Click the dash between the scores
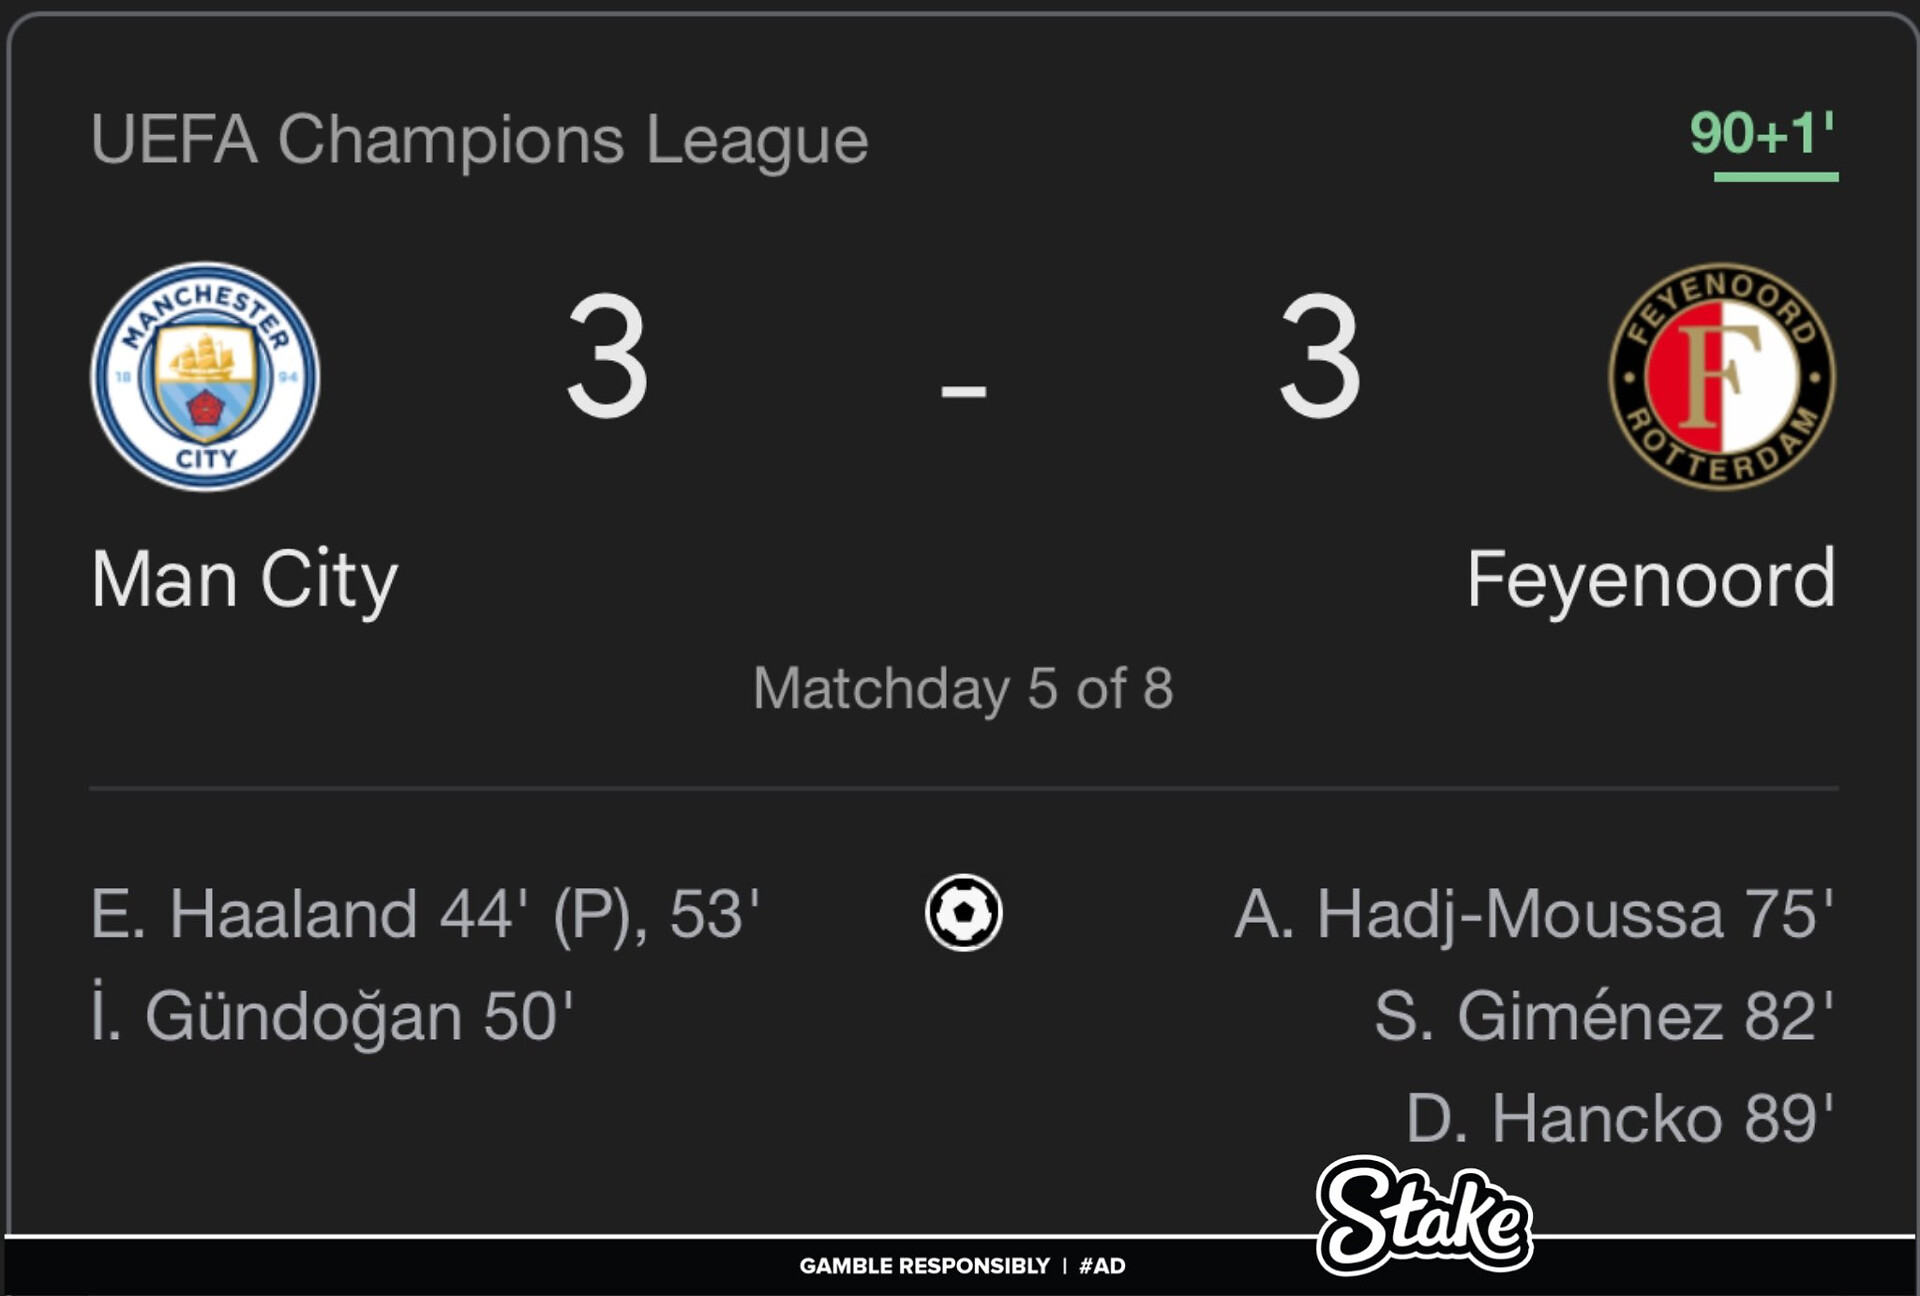 click(963, 390)
